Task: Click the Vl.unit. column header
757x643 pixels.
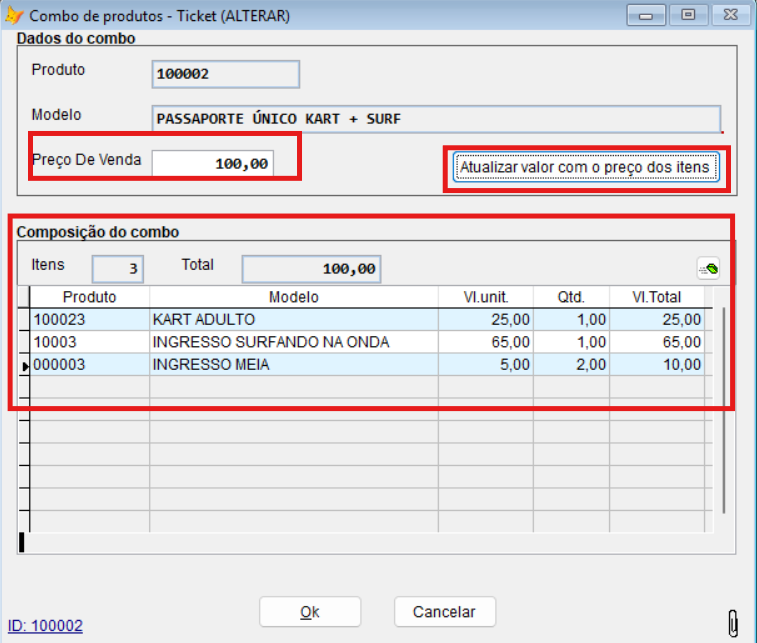Action: pos(485,297)
